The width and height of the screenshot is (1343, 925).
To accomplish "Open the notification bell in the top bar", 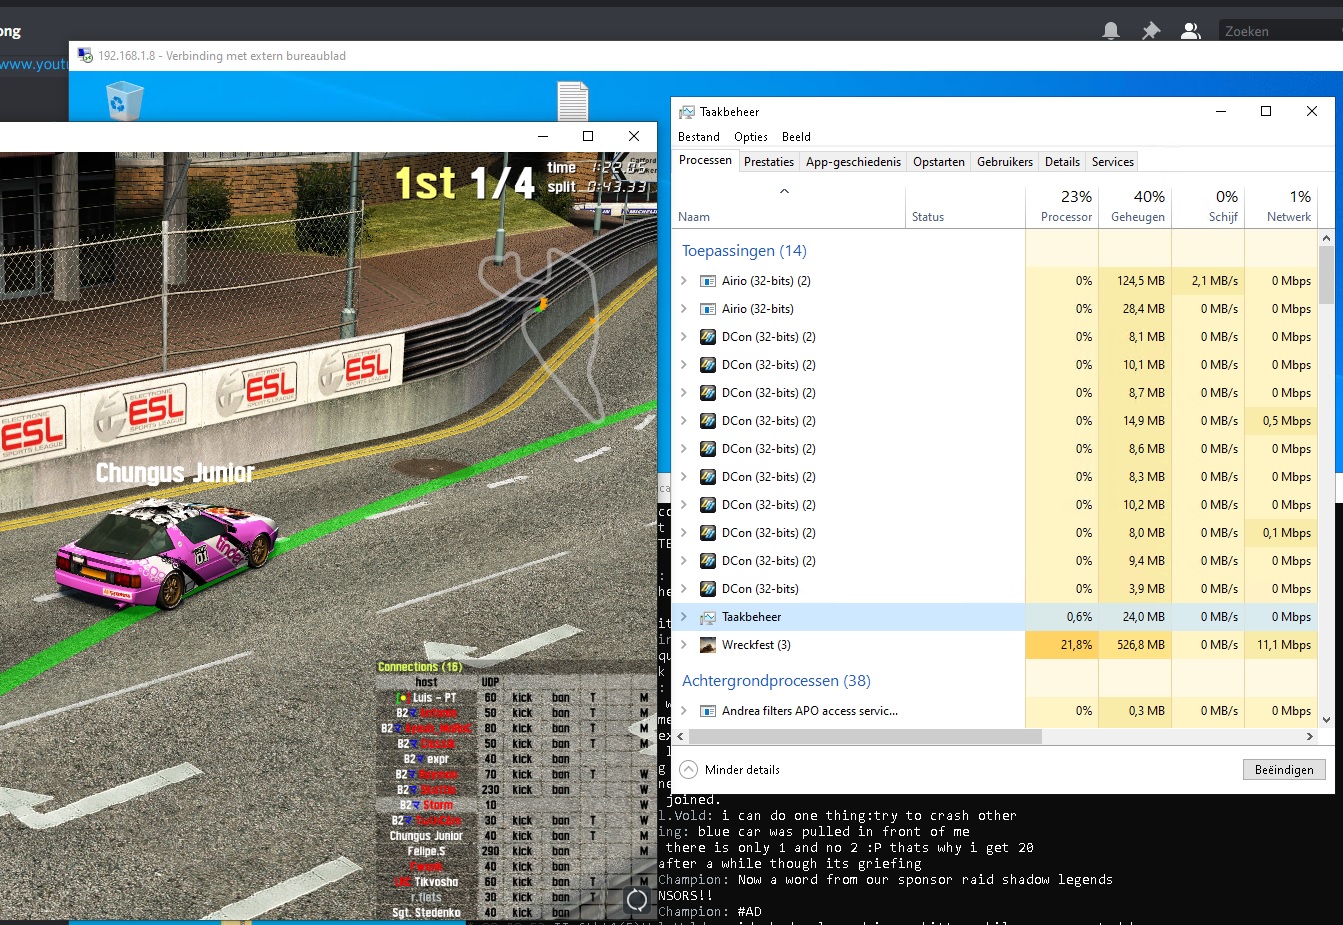I will pos(1111,31).
